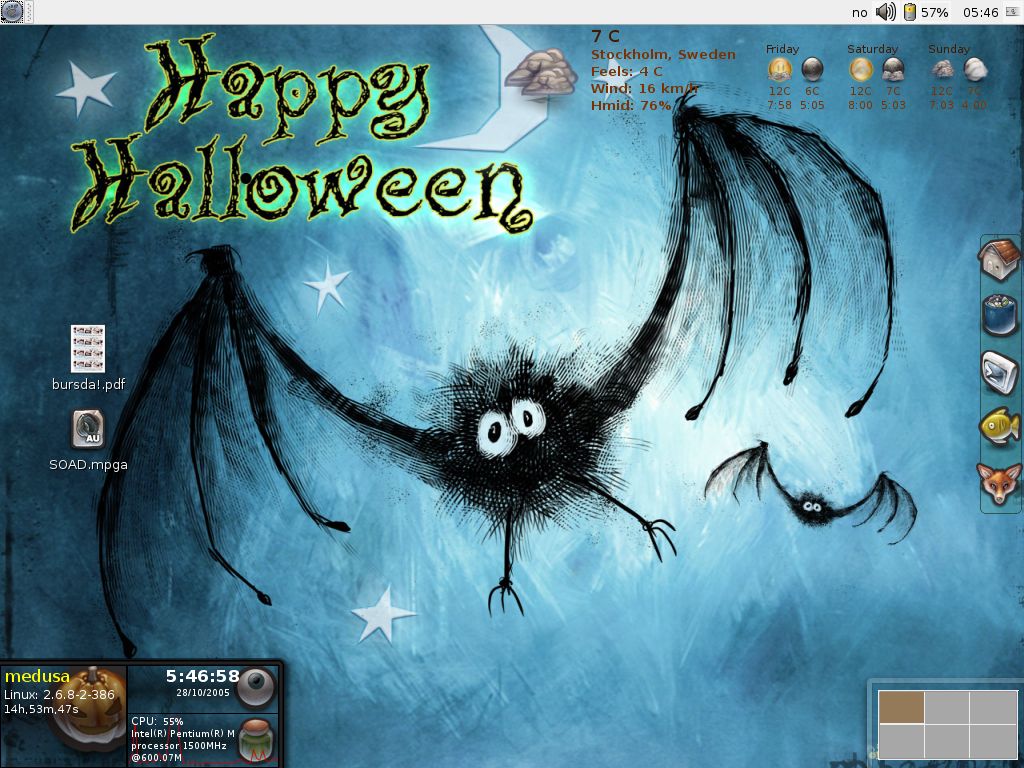Click the Wind: 16 km/h reading

pyautogui.click(x=645, y=89)
